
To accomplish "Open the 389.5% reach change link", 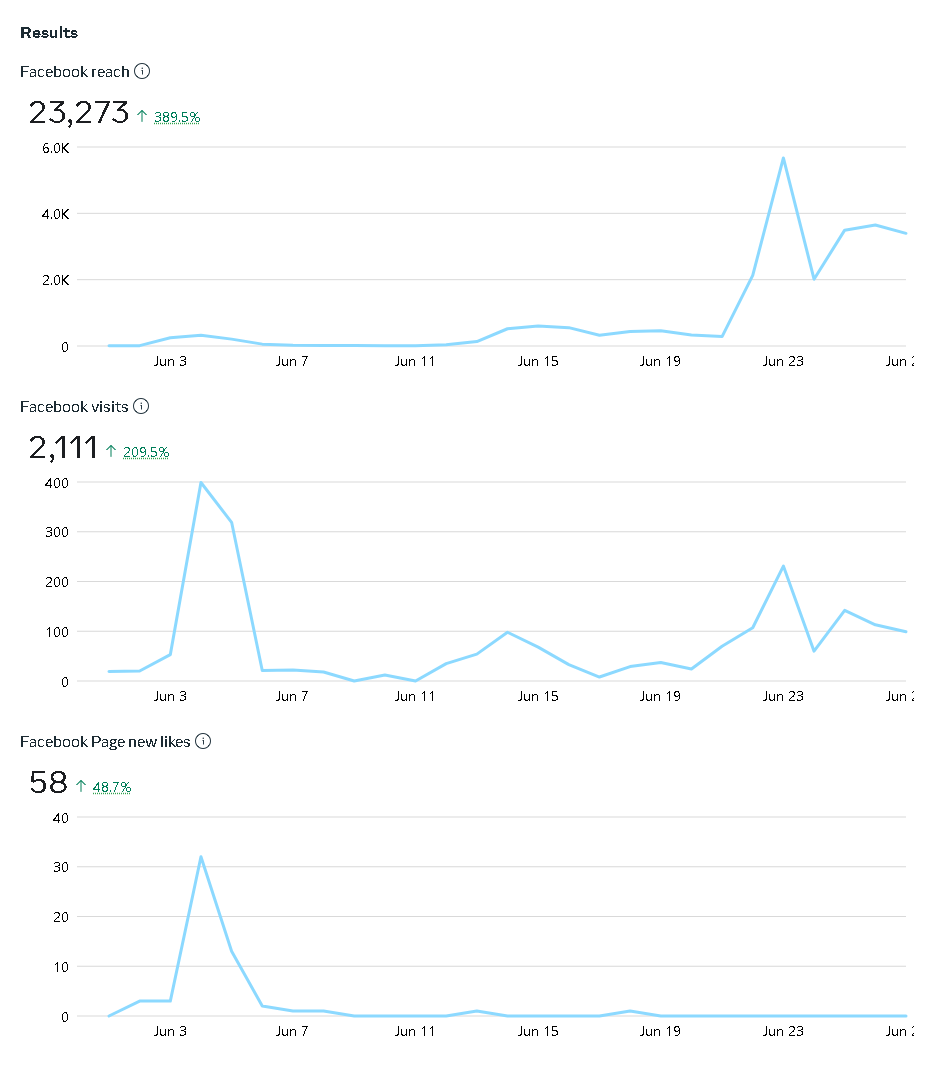I will pyautogui.click(x=177, y=117).
